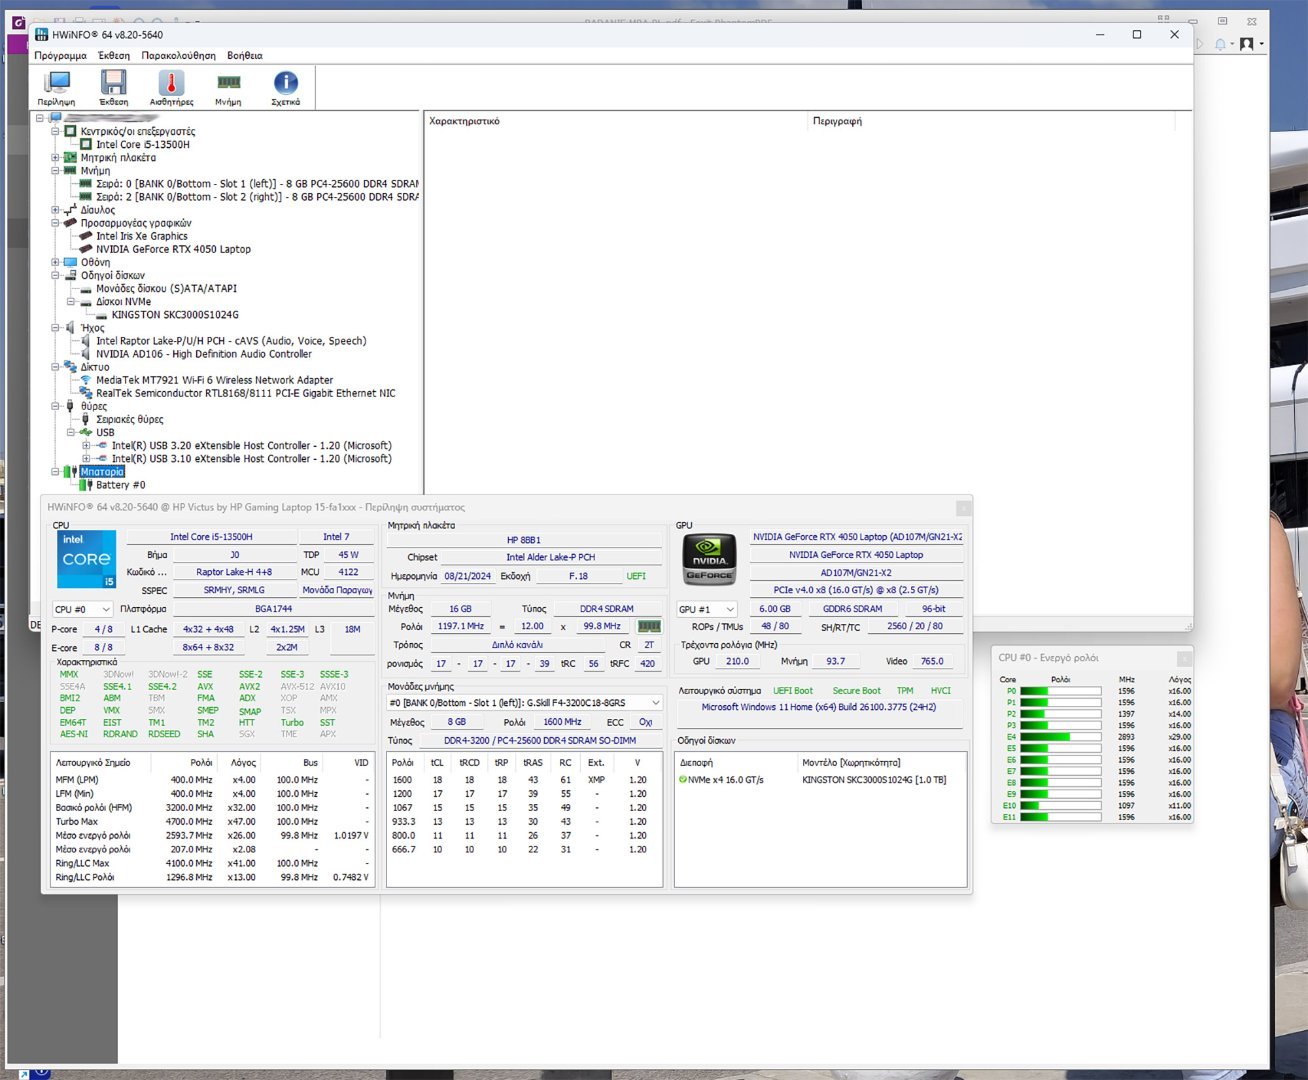Screen dimensions: 1308x1080
Task: Click the Turbo Max row in clocks table
Action: (212, 821)
